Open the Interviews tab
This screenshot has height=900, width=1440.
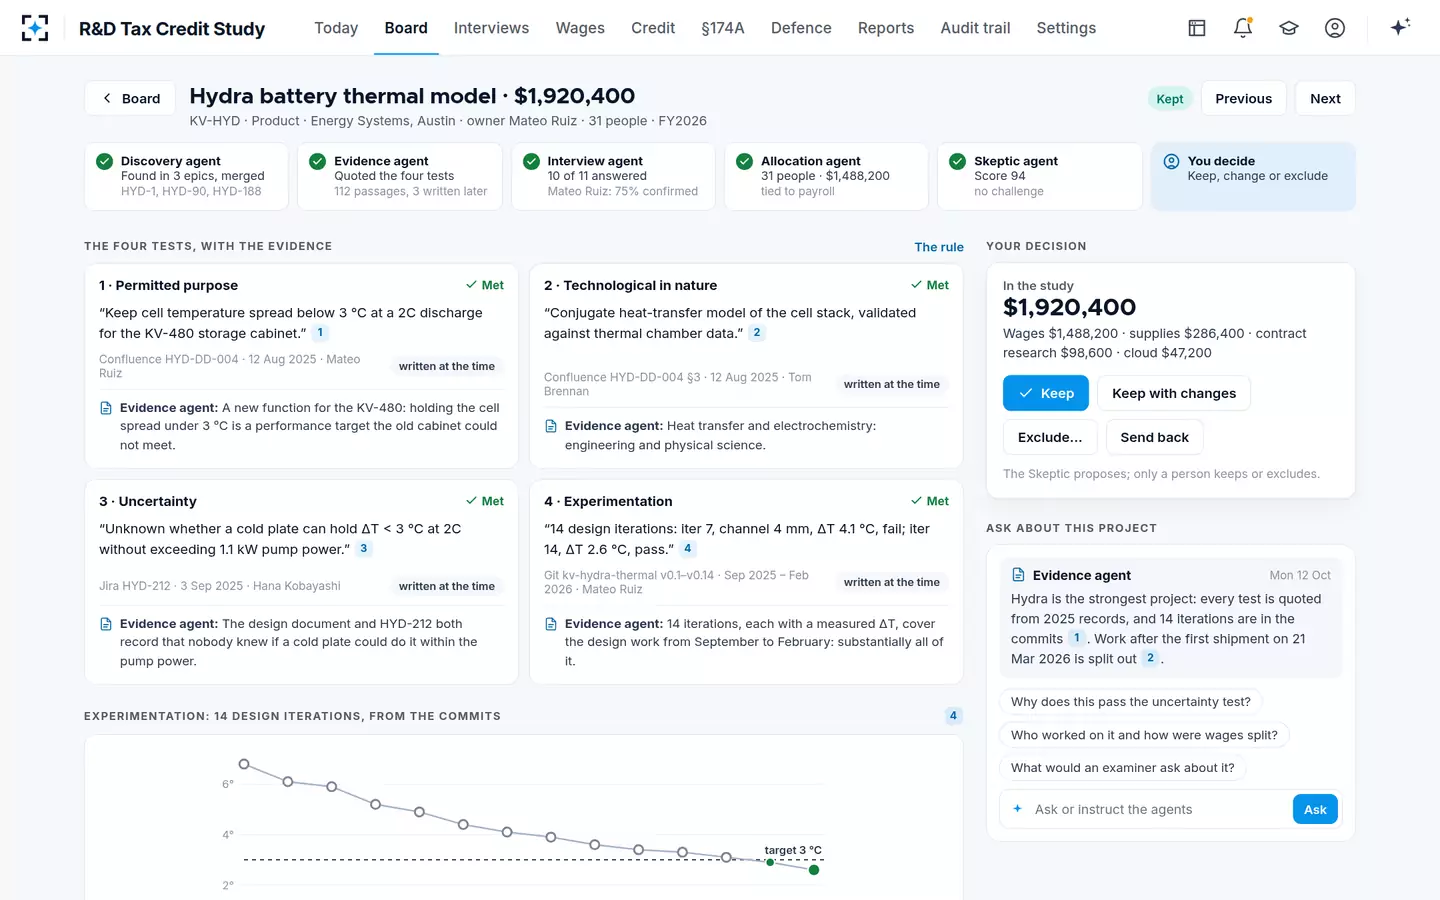491,28
